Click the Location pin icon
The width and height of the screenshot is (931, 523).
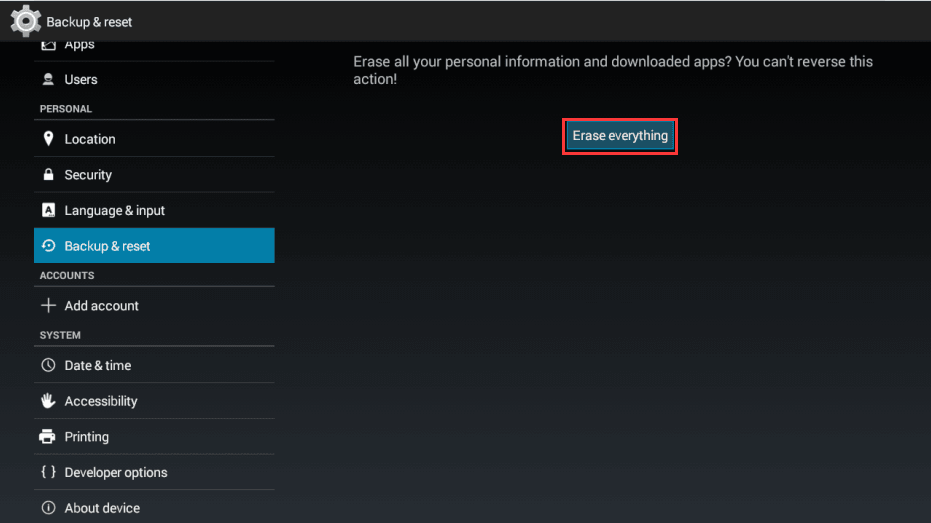coord(48,139)
